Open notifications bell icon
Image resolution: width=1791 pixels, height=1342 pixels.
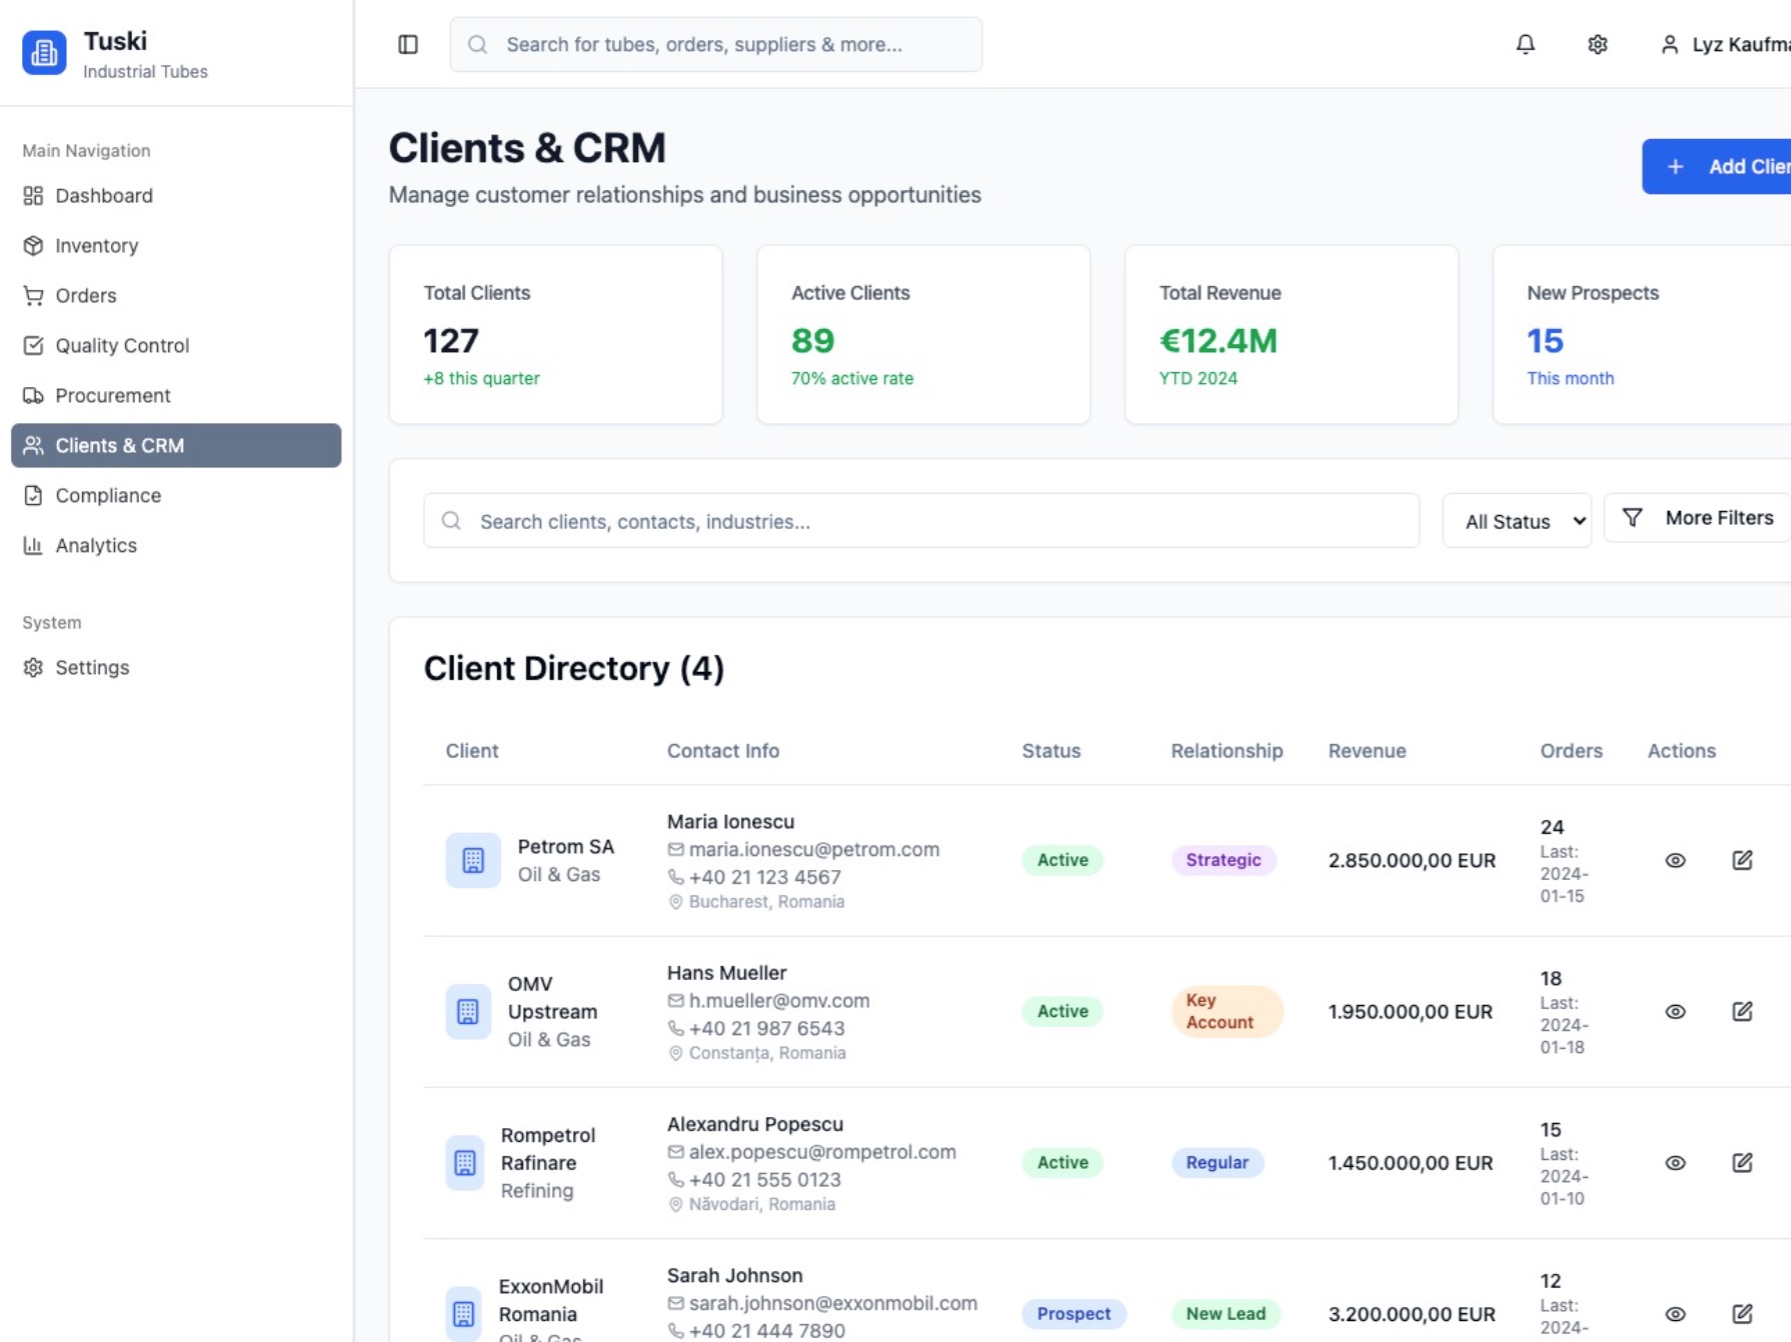pyautogui.click(x=1525, y=44)
